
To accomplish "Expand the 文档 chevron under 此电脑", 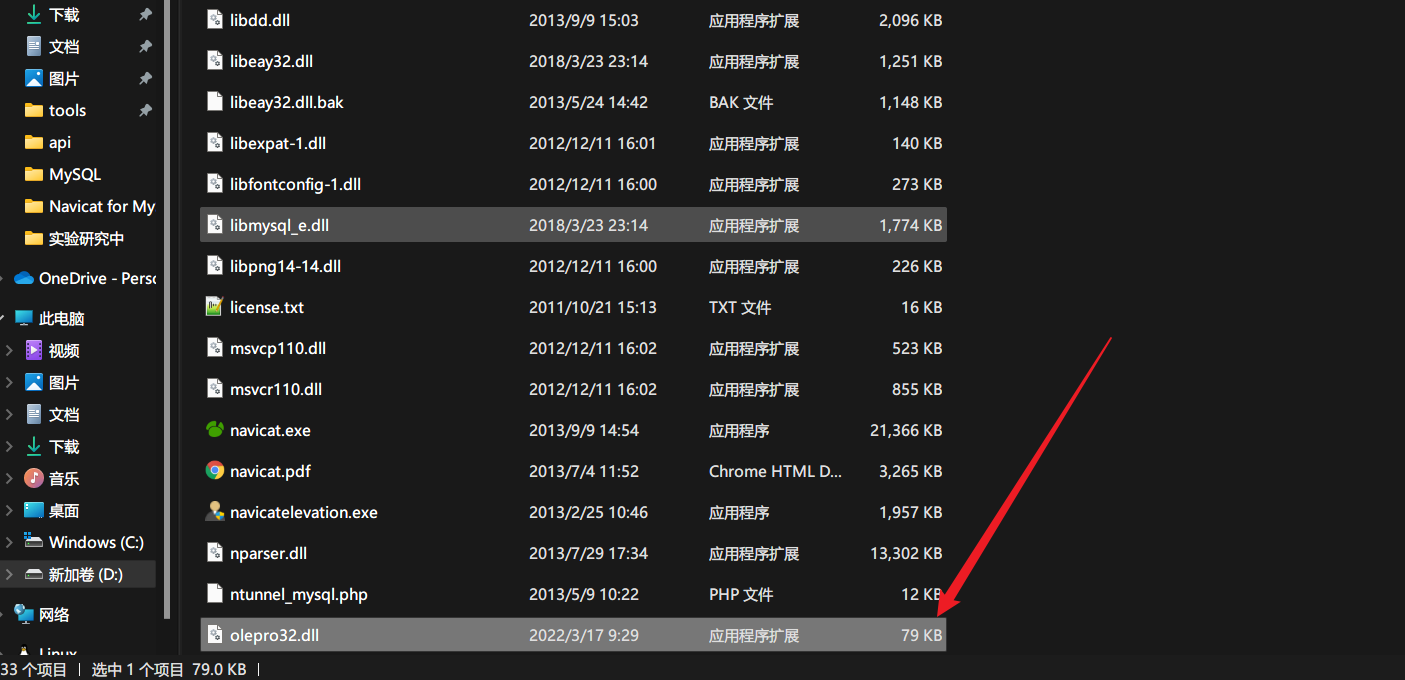I will tap(10, 414).
